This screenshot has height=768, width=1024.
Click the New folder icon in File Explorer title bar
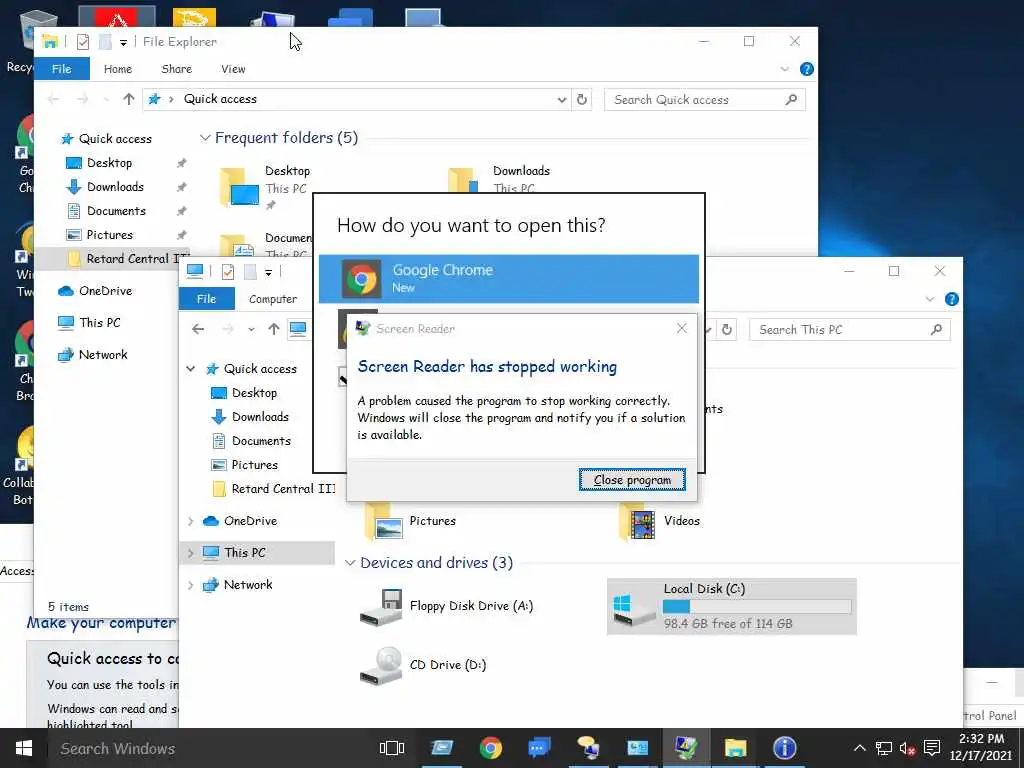coord(104,42)
